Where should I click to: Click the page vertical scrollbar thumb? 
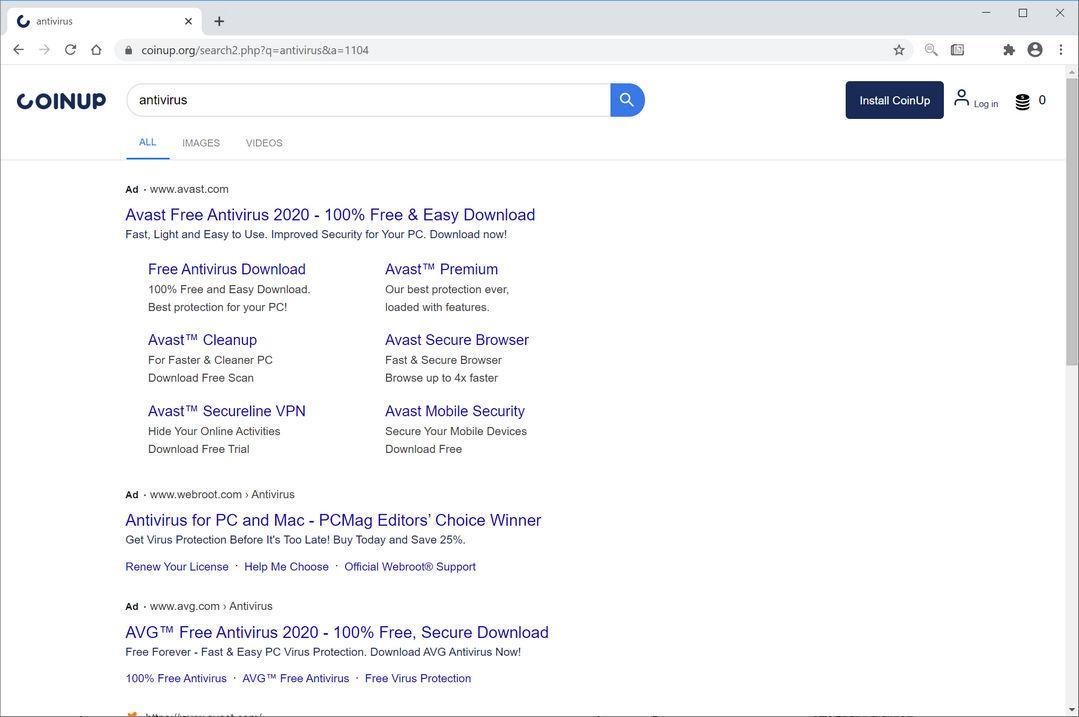tap(1072, 222)
